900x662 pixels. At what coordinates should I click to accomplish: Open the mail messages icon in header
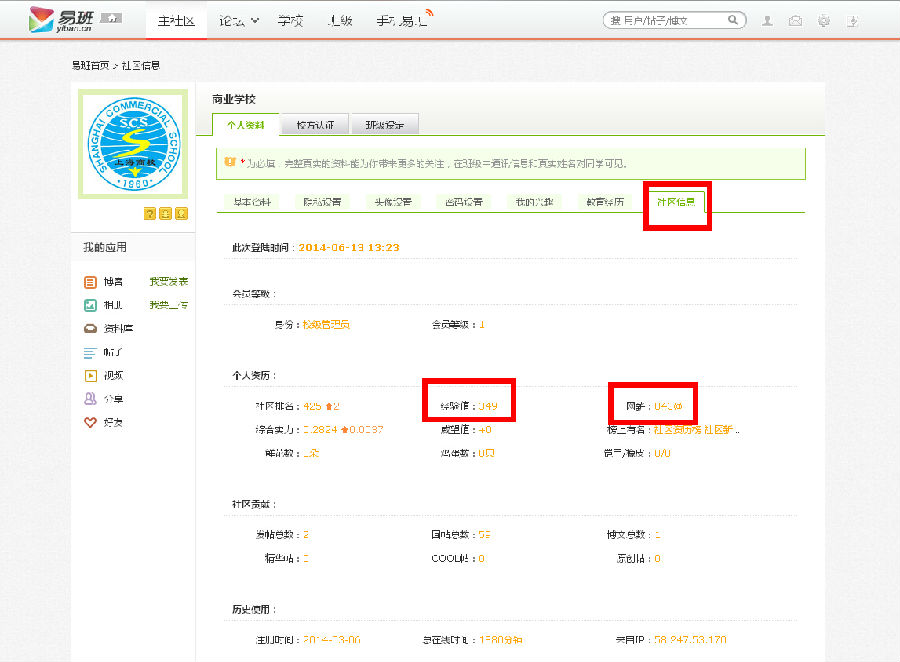tap(795, 20)
